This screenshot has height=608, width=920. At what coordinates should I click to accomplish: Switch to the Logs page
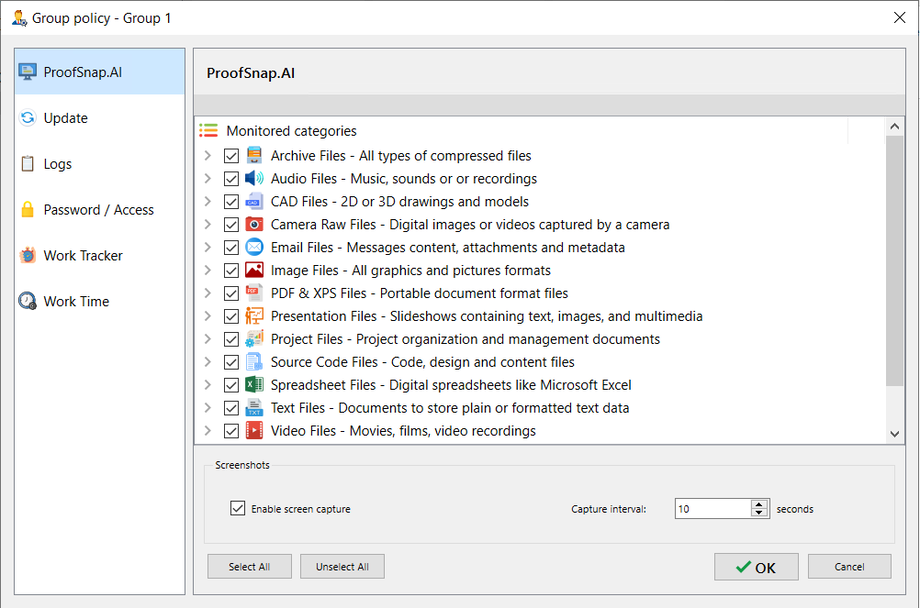(100, 163)
